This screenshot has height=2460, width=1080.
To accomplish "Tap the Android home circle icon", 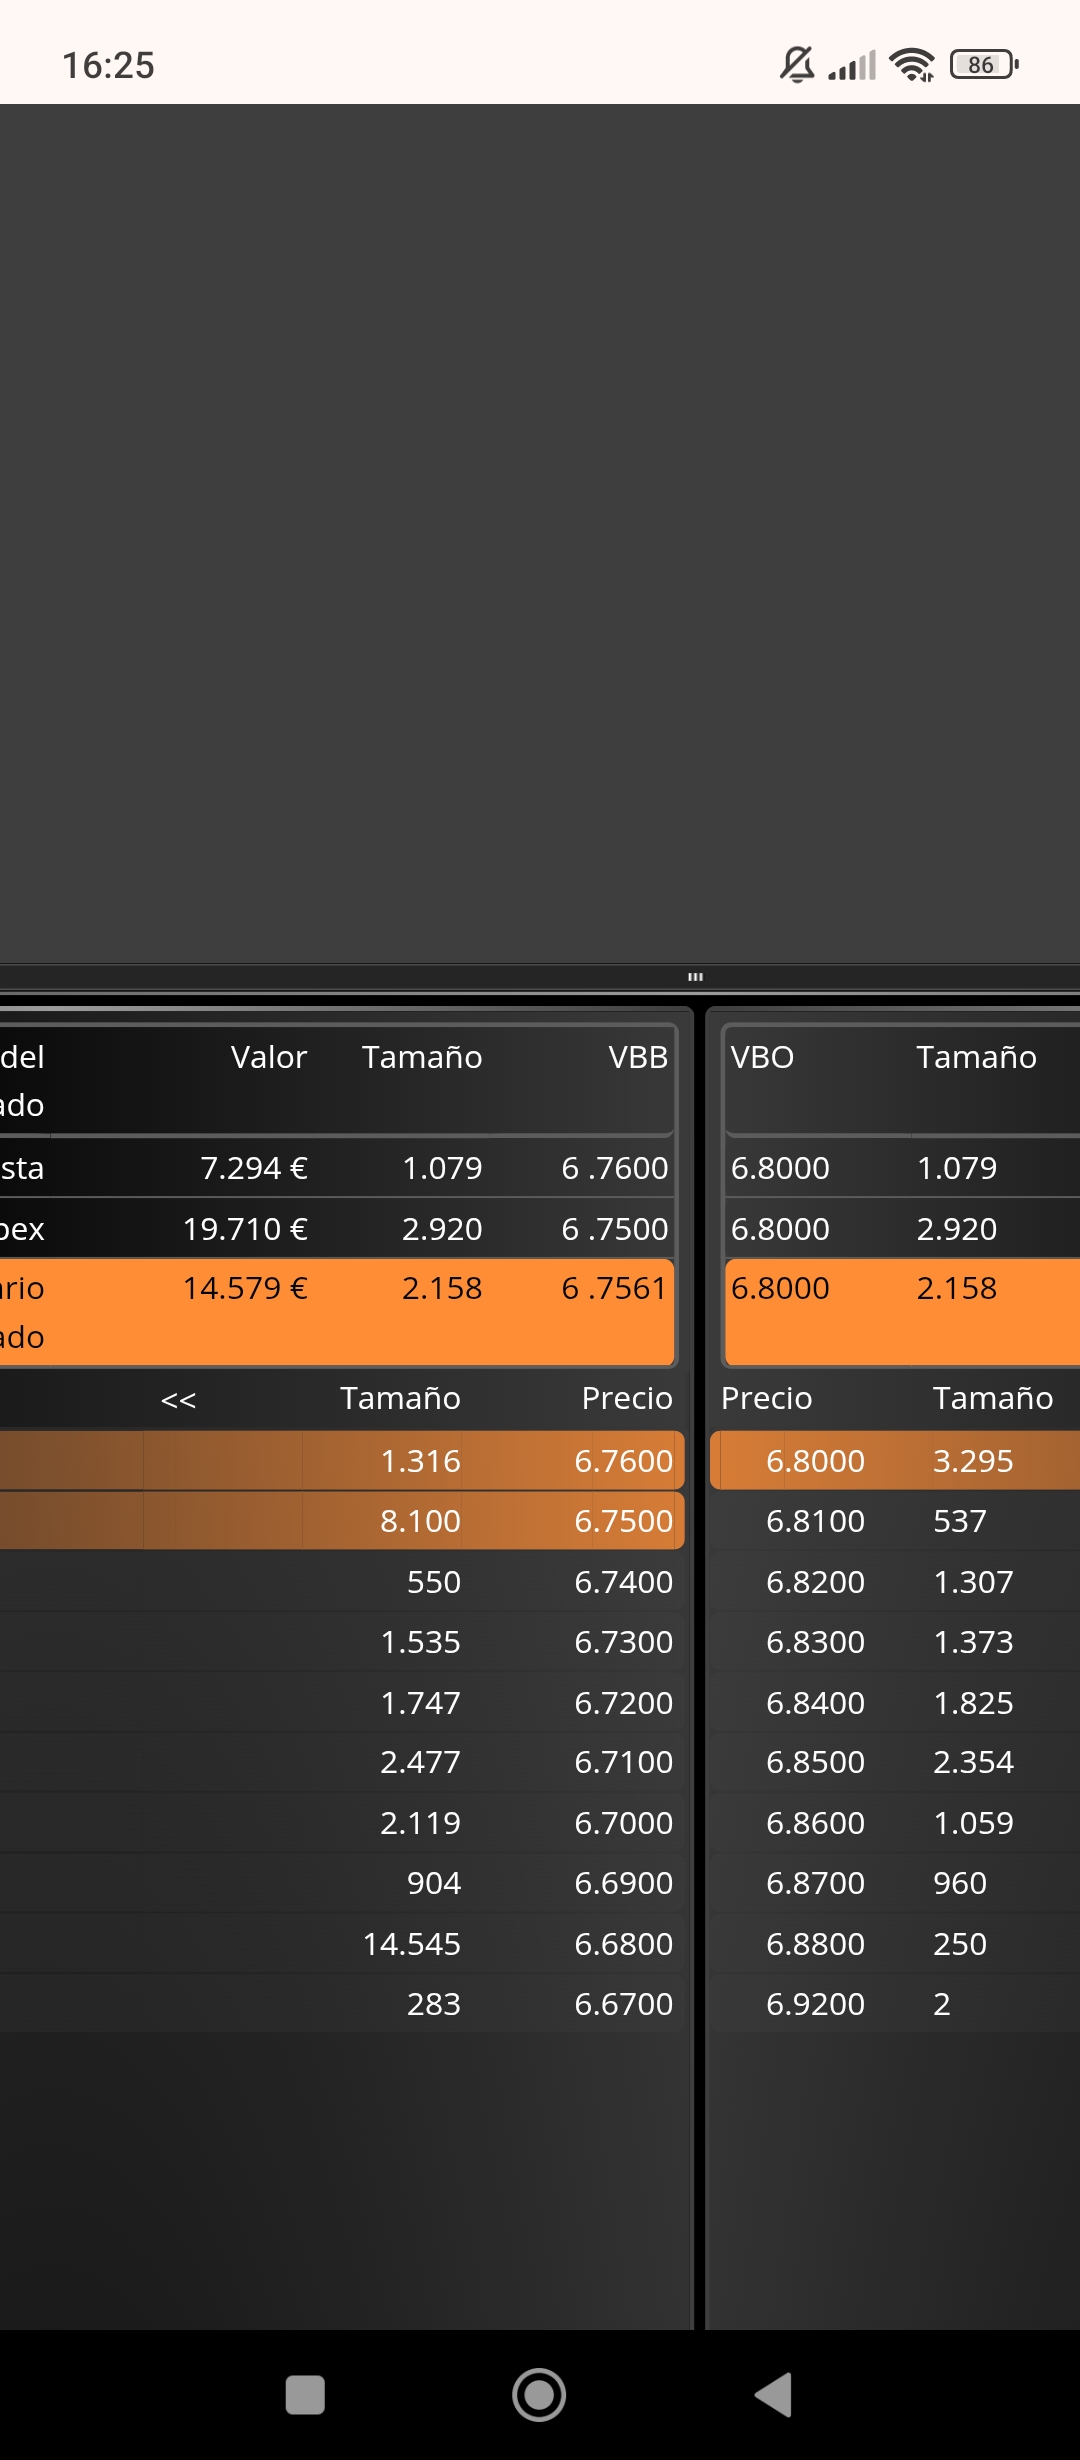I will [539, 2395].
